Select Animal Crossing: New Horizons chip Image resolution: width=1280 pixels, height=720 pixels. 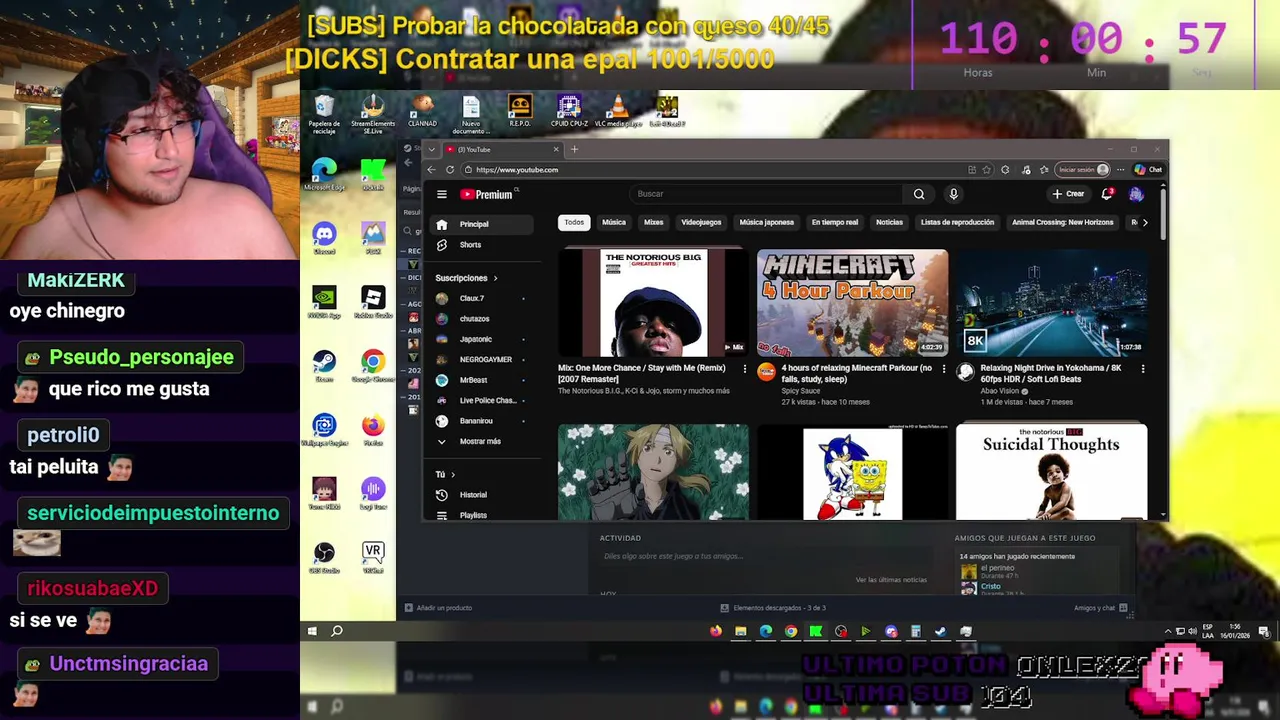(x=1062, y=222)
